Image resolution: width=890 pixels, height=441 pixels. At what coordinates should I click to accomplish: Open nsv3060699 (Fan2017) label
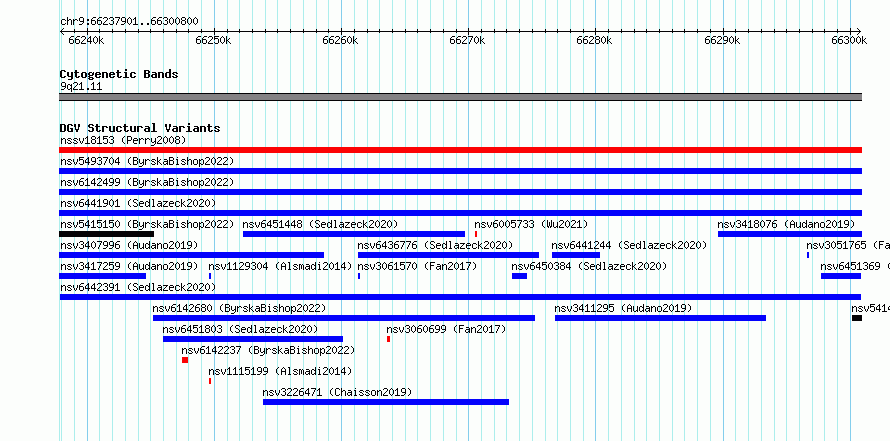point(446,329)
